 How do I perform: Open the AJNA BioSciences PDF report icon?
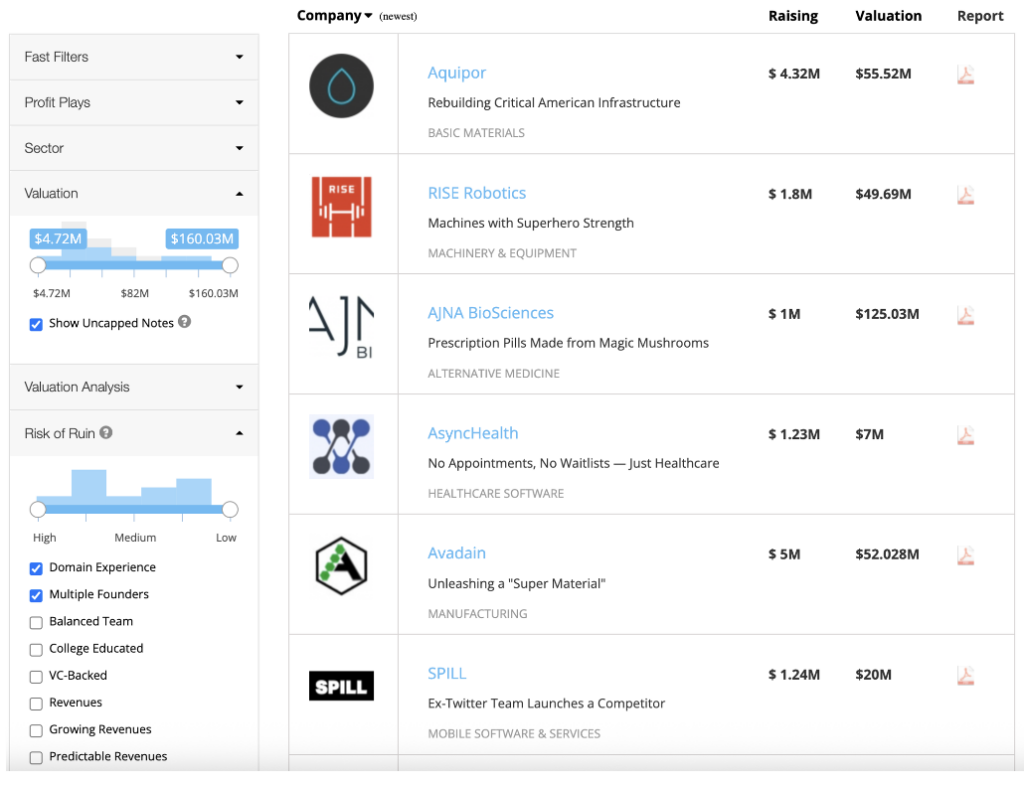pos(965,315)
